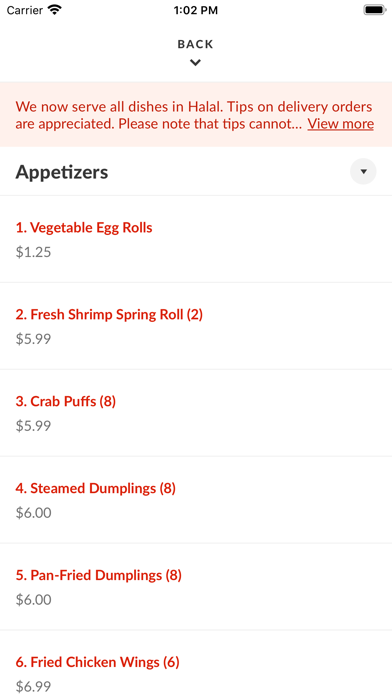The image size is (392, 696).
Task: Open 5. Pan-Fried Dumplings (8)
Action: [x=196, y=587]
